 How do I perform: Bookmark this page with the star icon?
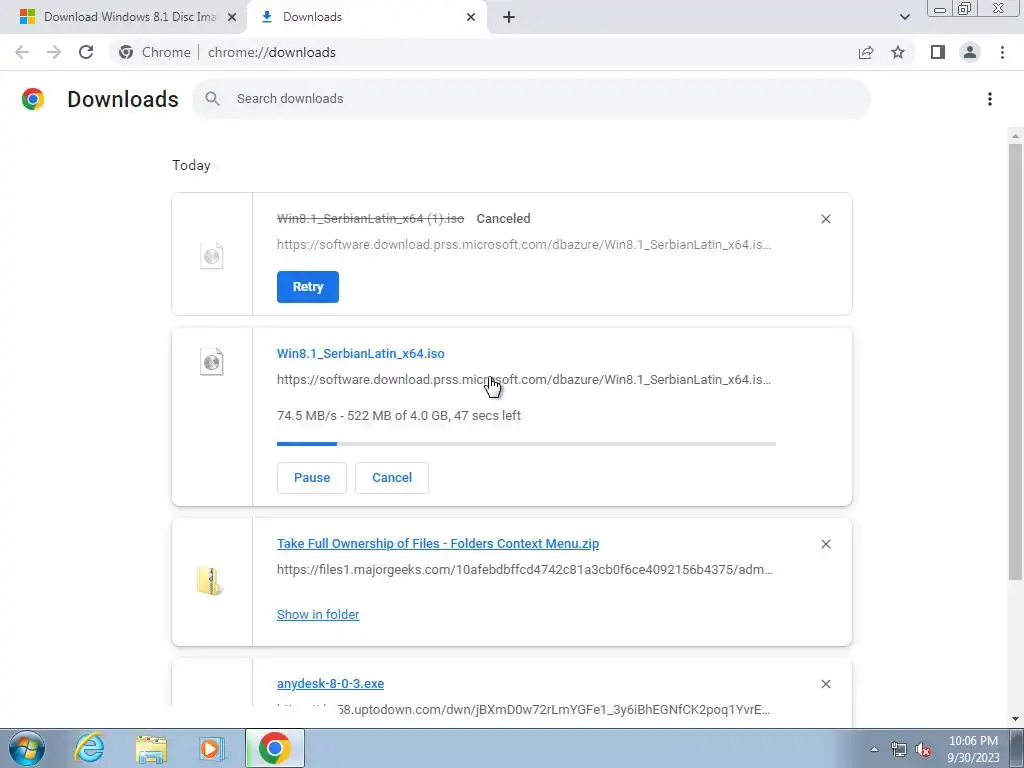pyautogui.click(x=898, y=52)
